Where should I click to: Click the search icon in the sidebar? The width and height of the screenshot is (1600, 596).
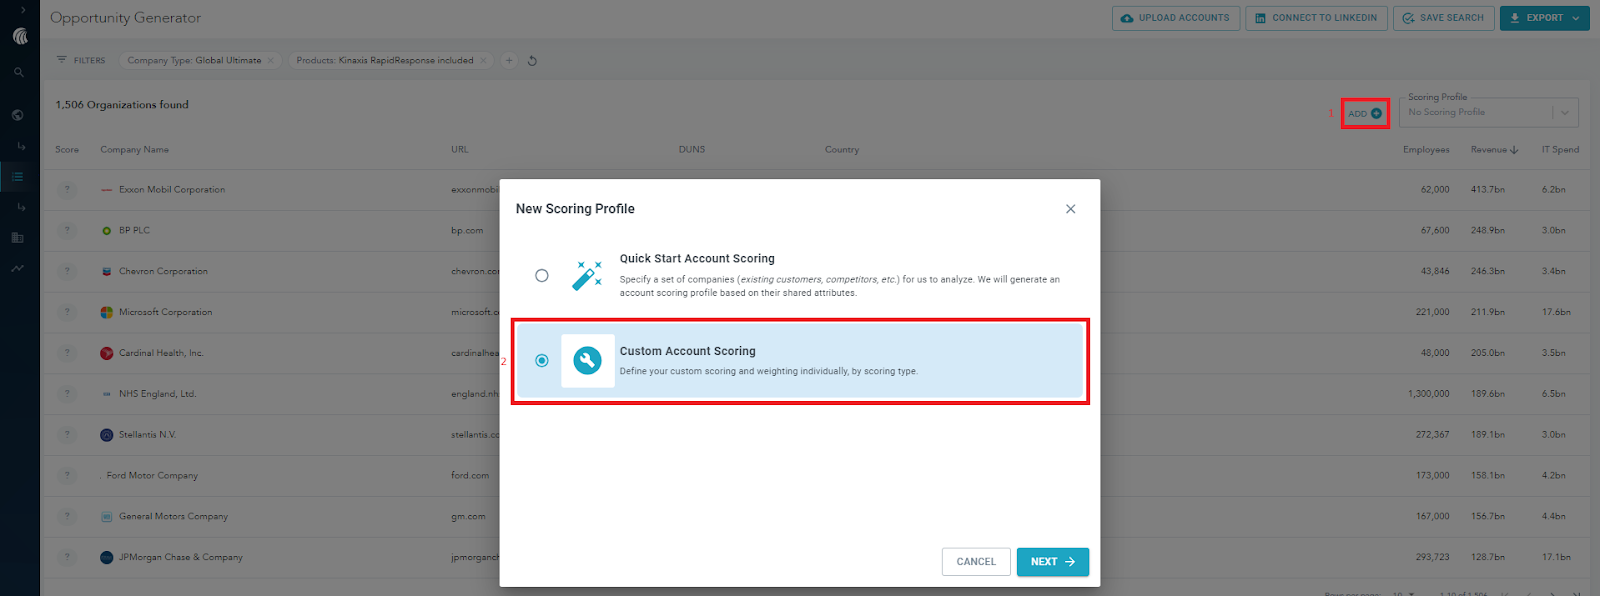pyautogui.click(x=18, y=73)
